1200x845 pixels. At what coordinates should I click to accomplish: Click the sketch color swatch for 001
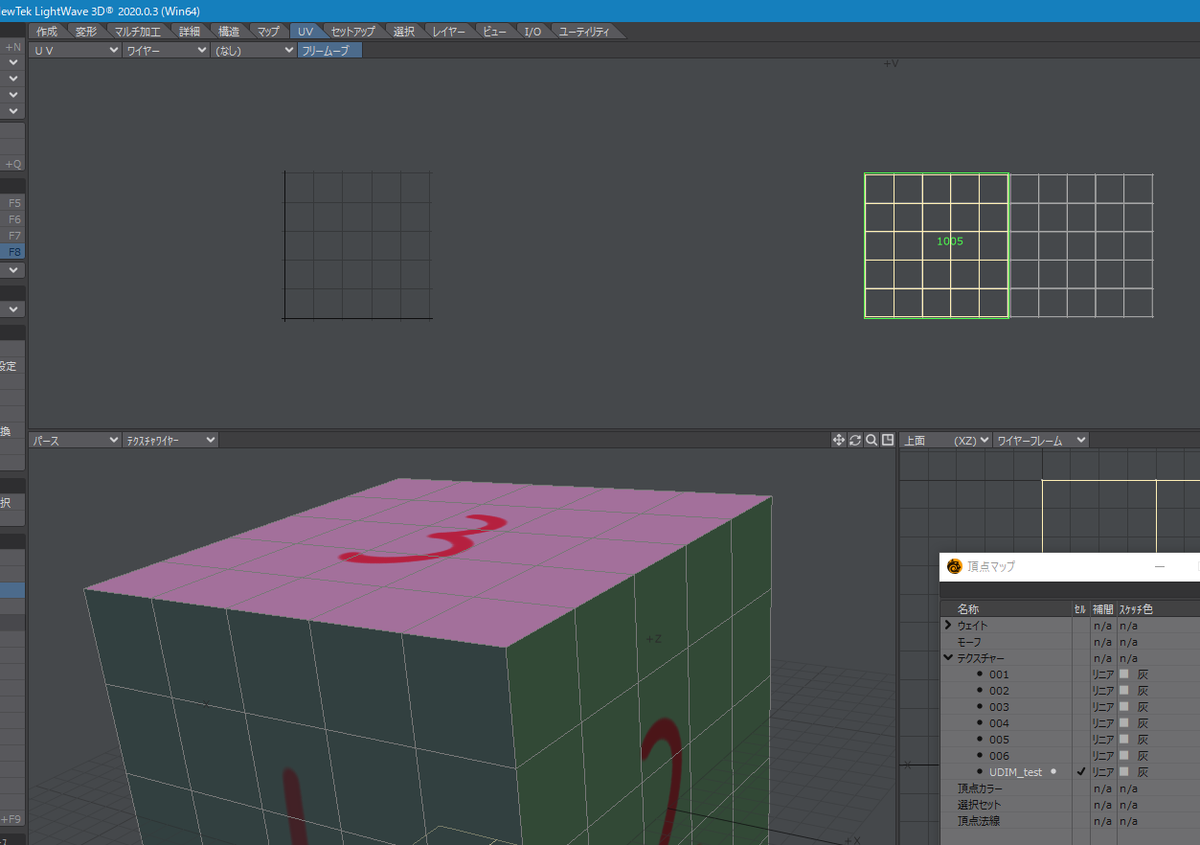tap(1124, 674)
